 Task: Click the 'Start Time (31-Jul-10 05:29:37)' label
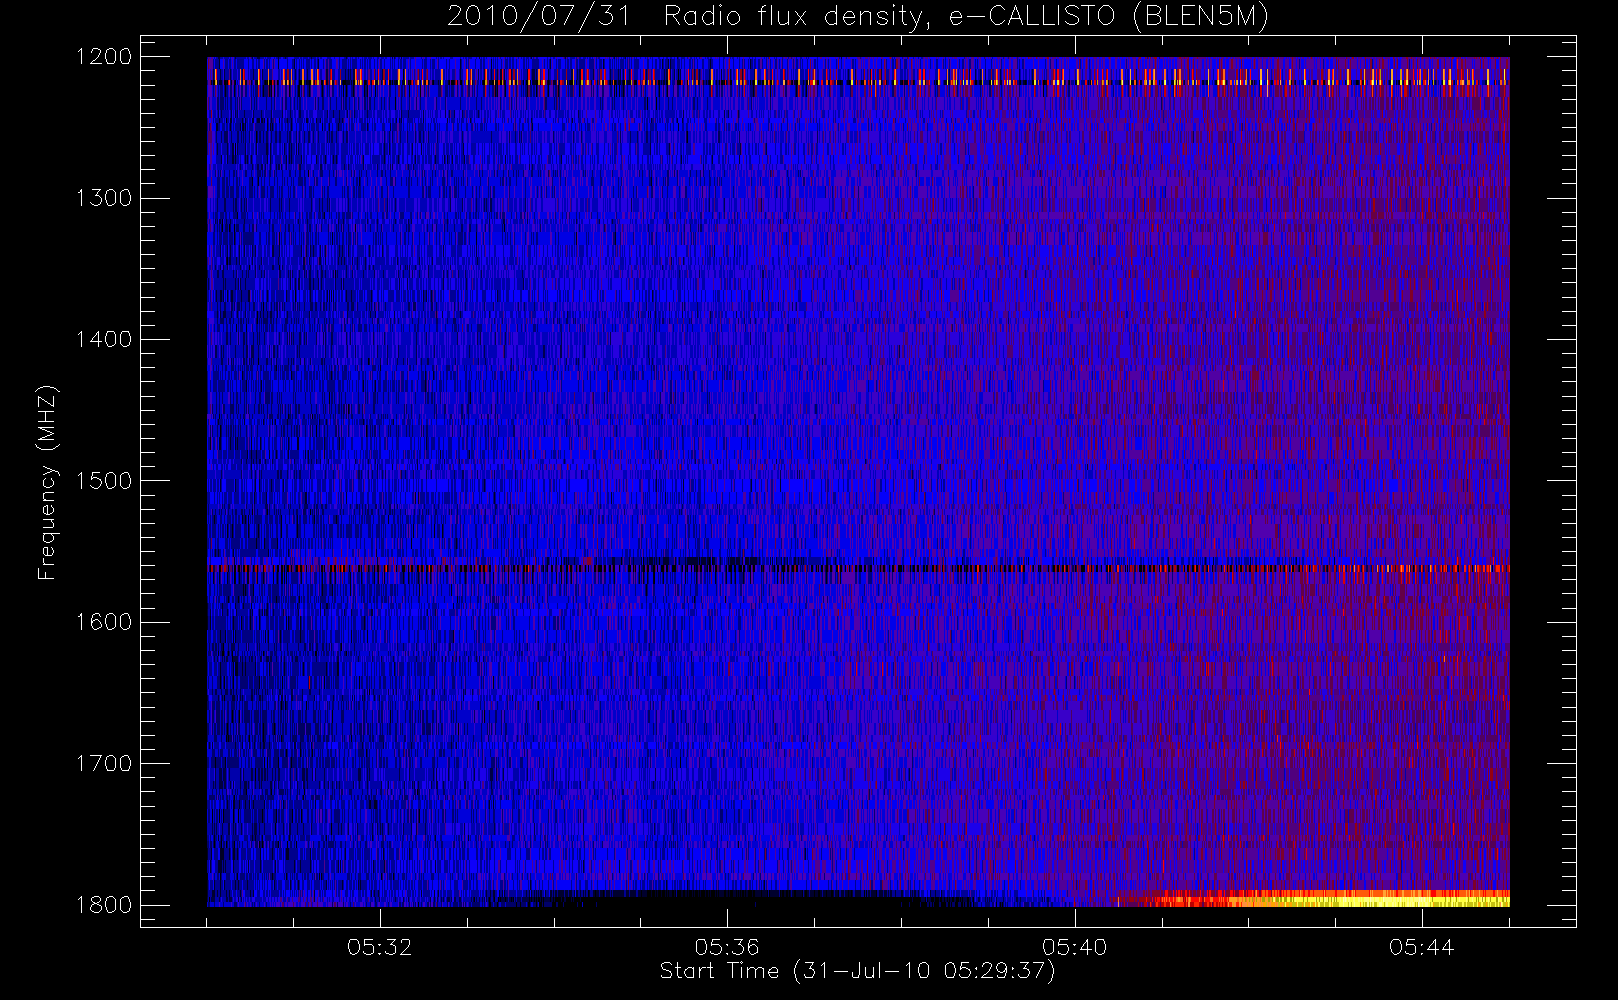858,971
